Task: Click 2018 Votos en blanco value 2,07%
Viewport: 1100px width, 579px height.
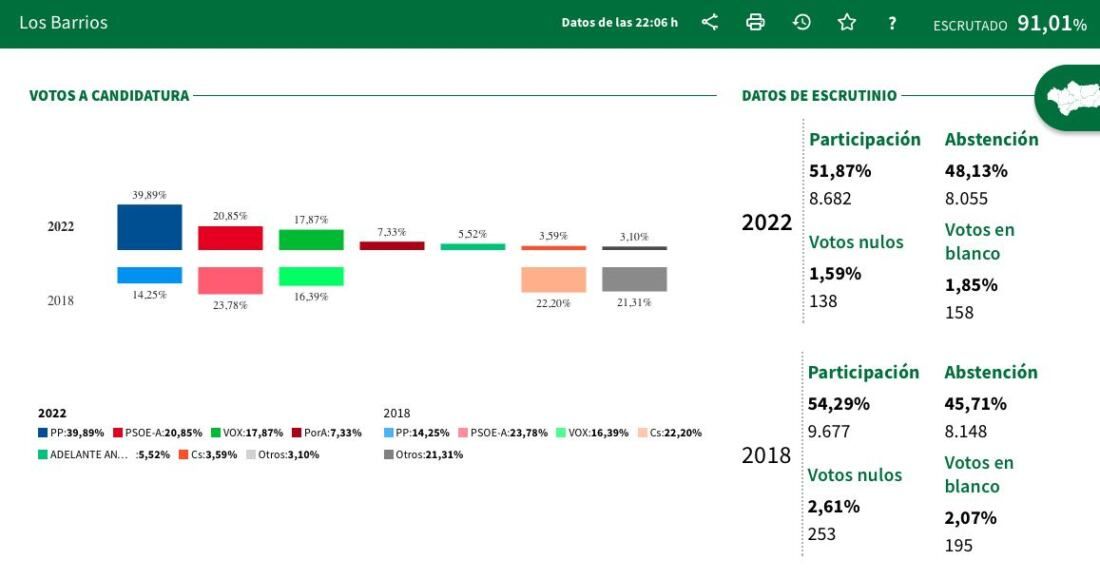Action: click(970, 519)
